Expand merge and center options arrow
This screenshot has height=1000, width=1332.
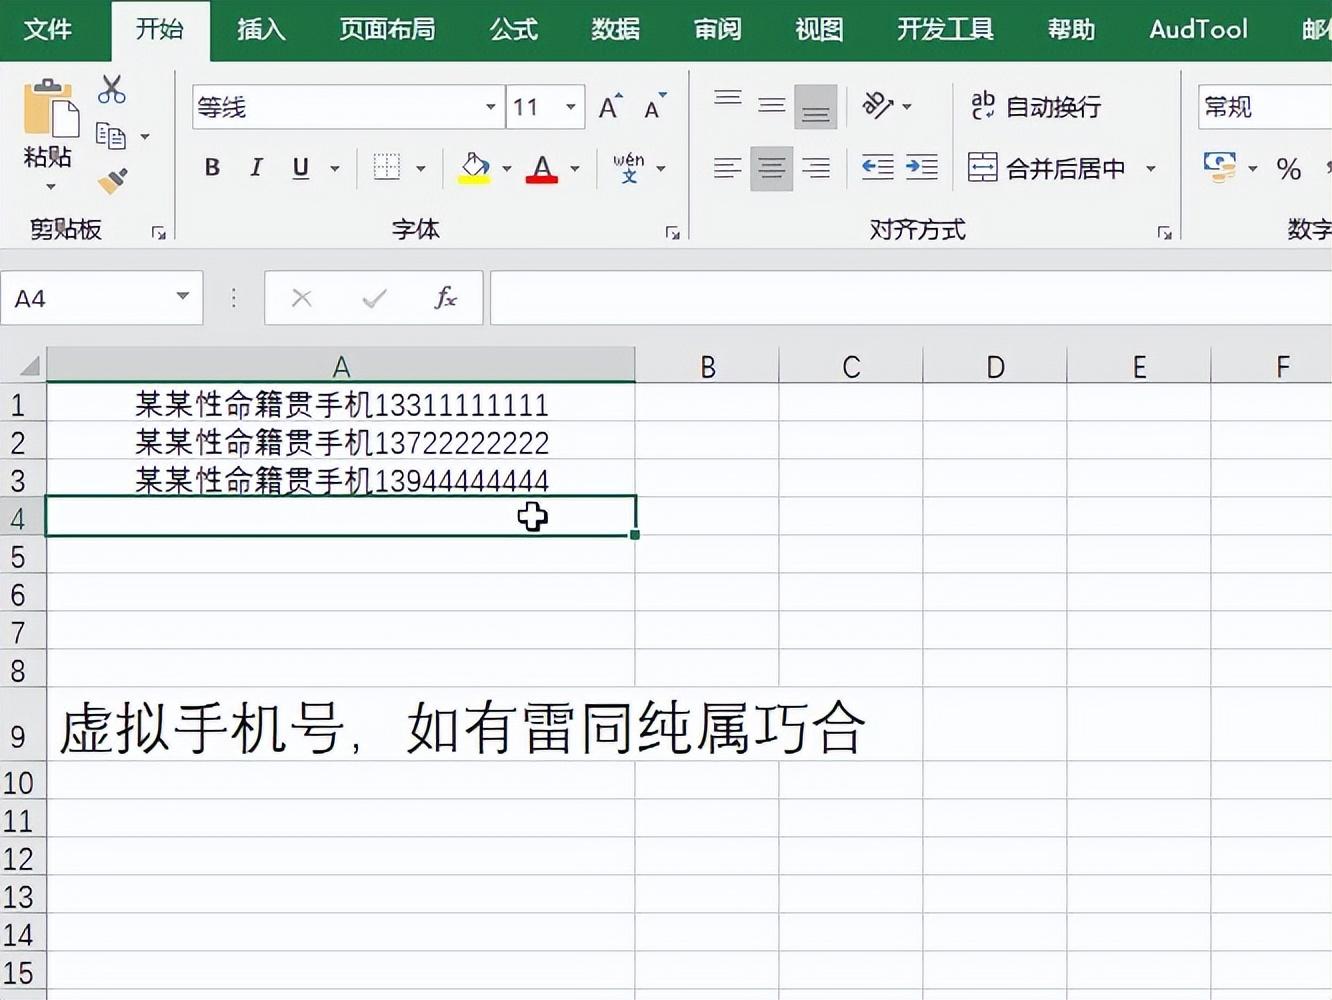click(1151, 169)
